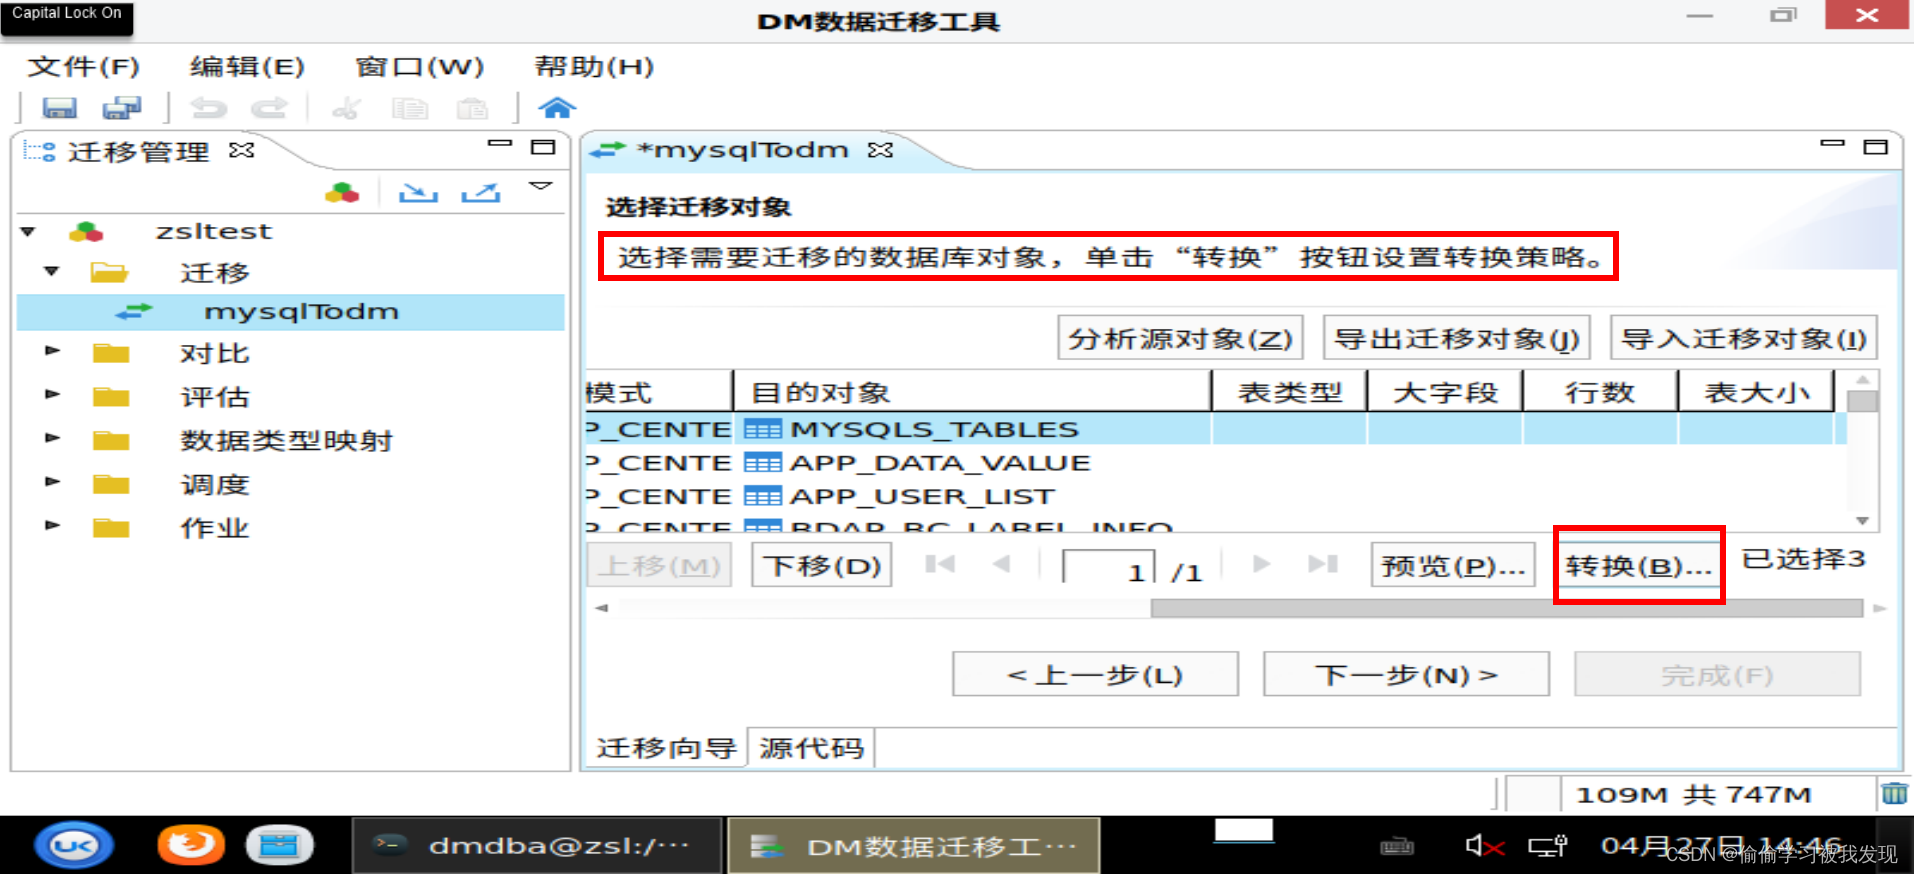Proceed with 下一步(N) button
1914x874 pixels.
coord(1406,675)
